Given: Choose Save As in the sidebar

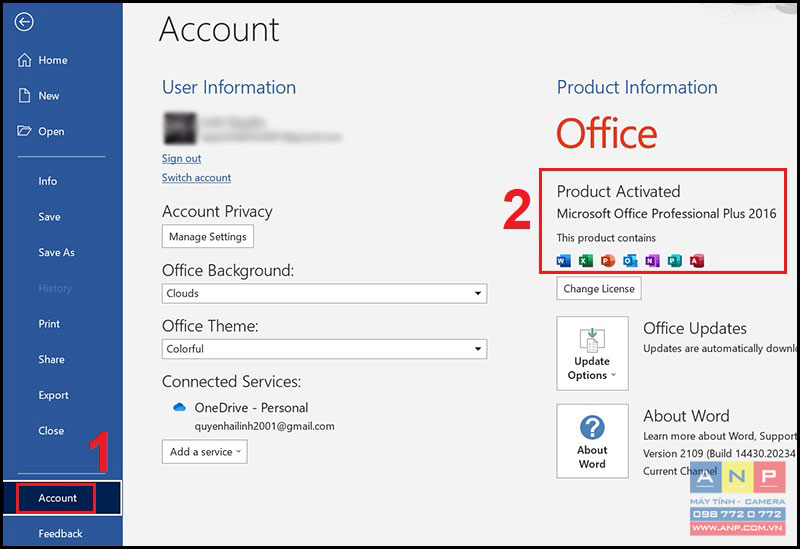Looking at the screenshot, I should (56, 253).
